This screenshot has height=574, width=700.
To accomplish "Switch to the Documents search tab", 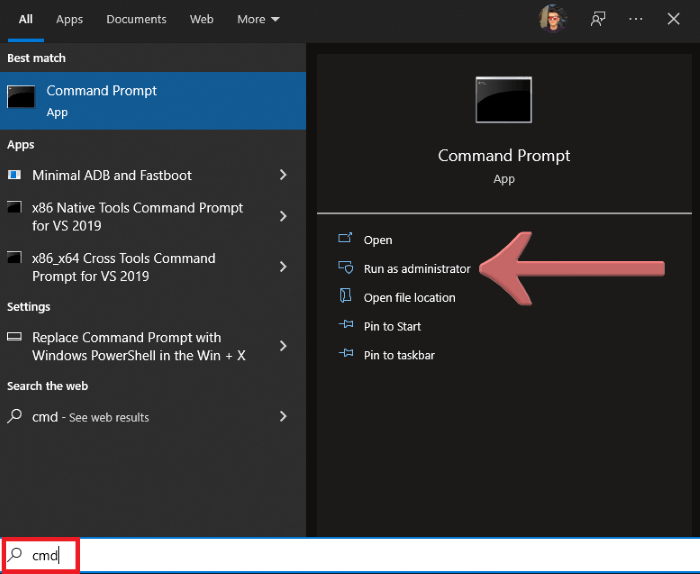I will (136, 19).
